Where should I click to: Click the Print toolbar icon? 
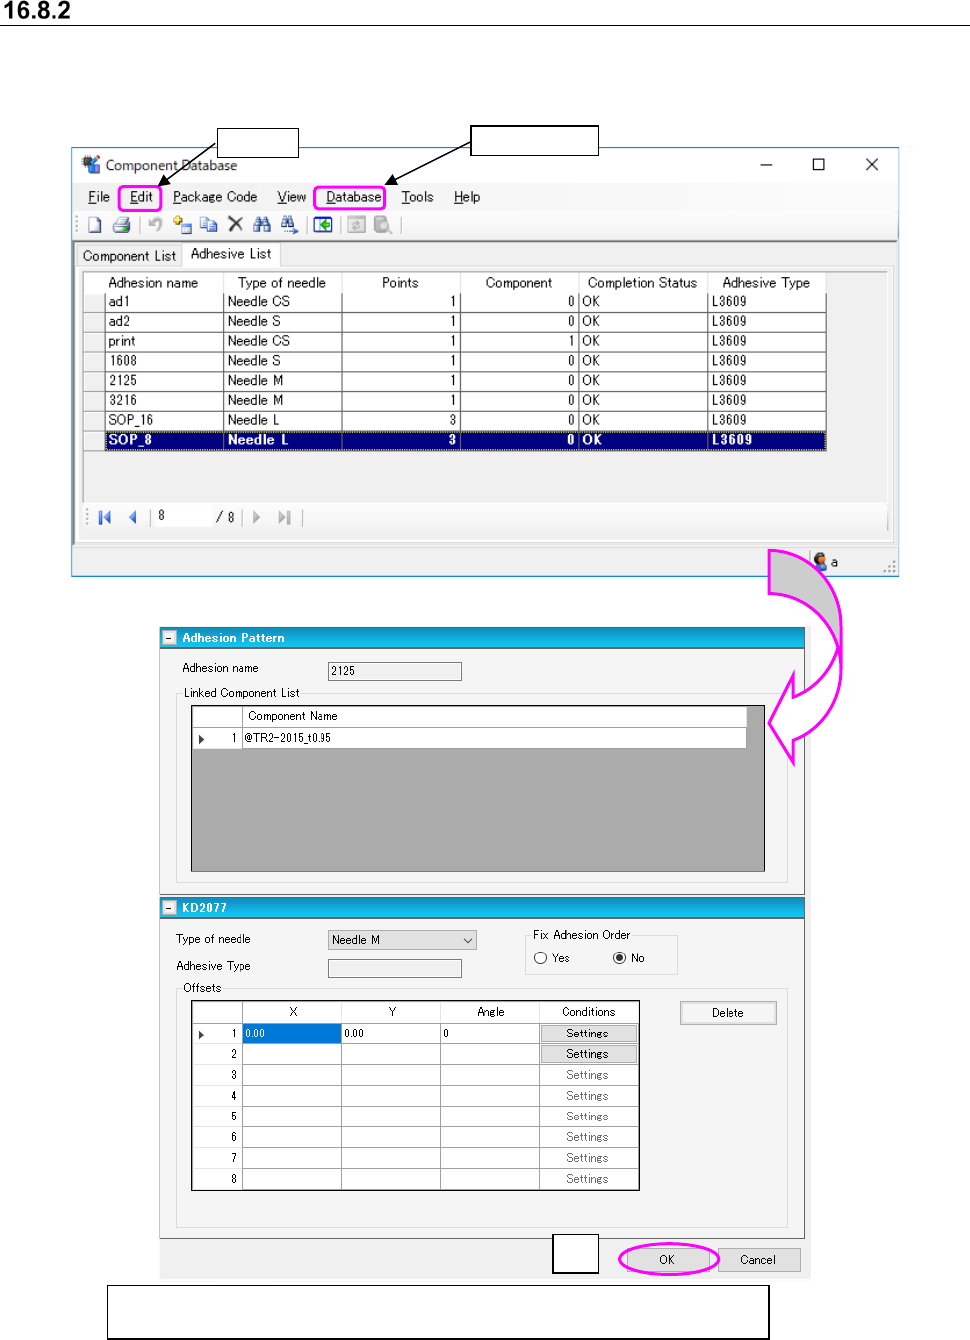122,225
